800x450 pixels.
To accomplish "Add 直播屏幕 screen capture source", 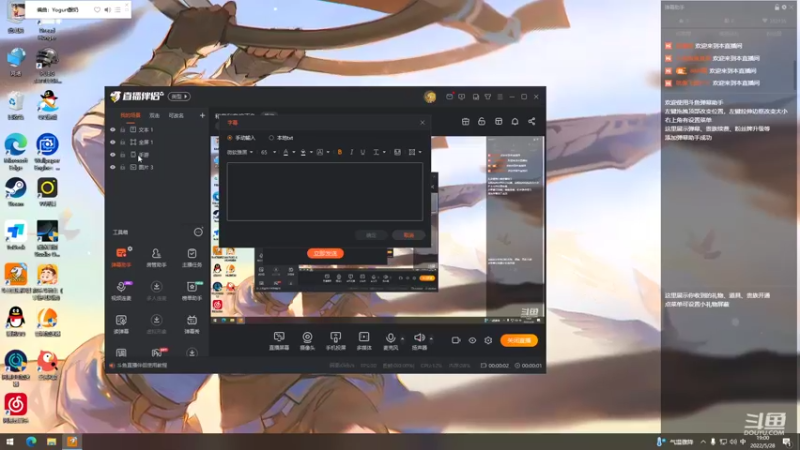I will [x=279, y=341].
